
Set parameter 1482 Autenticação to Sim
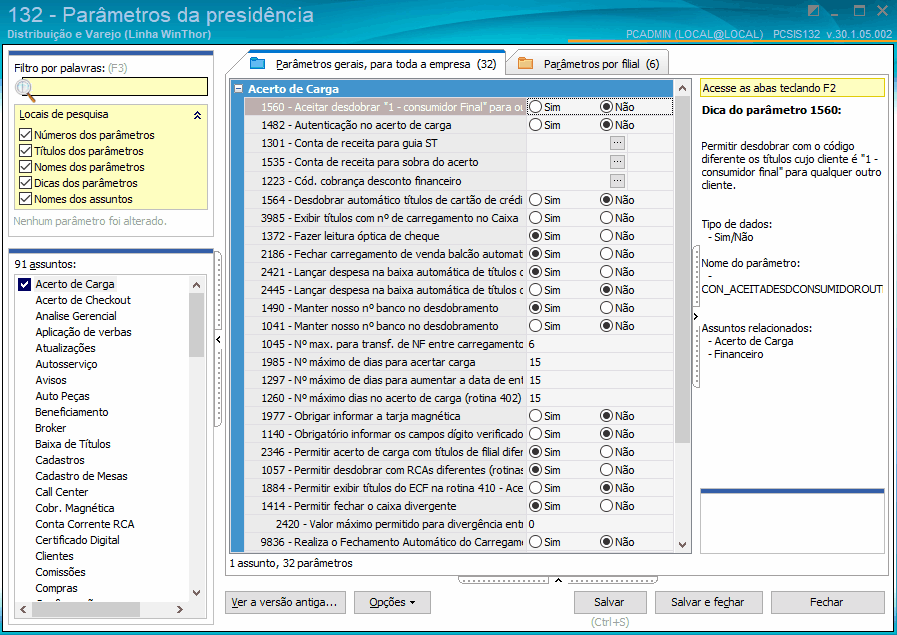click(x=535, y=125)
